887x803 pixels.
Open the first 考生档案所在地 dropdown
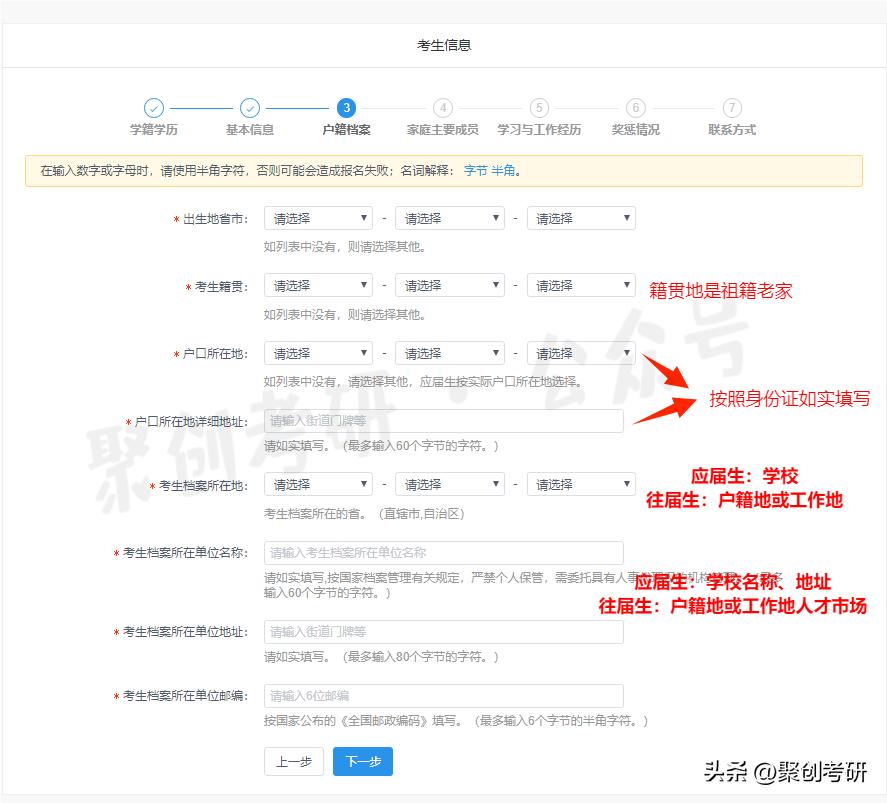pyautogui.click(x=317, y=483)
